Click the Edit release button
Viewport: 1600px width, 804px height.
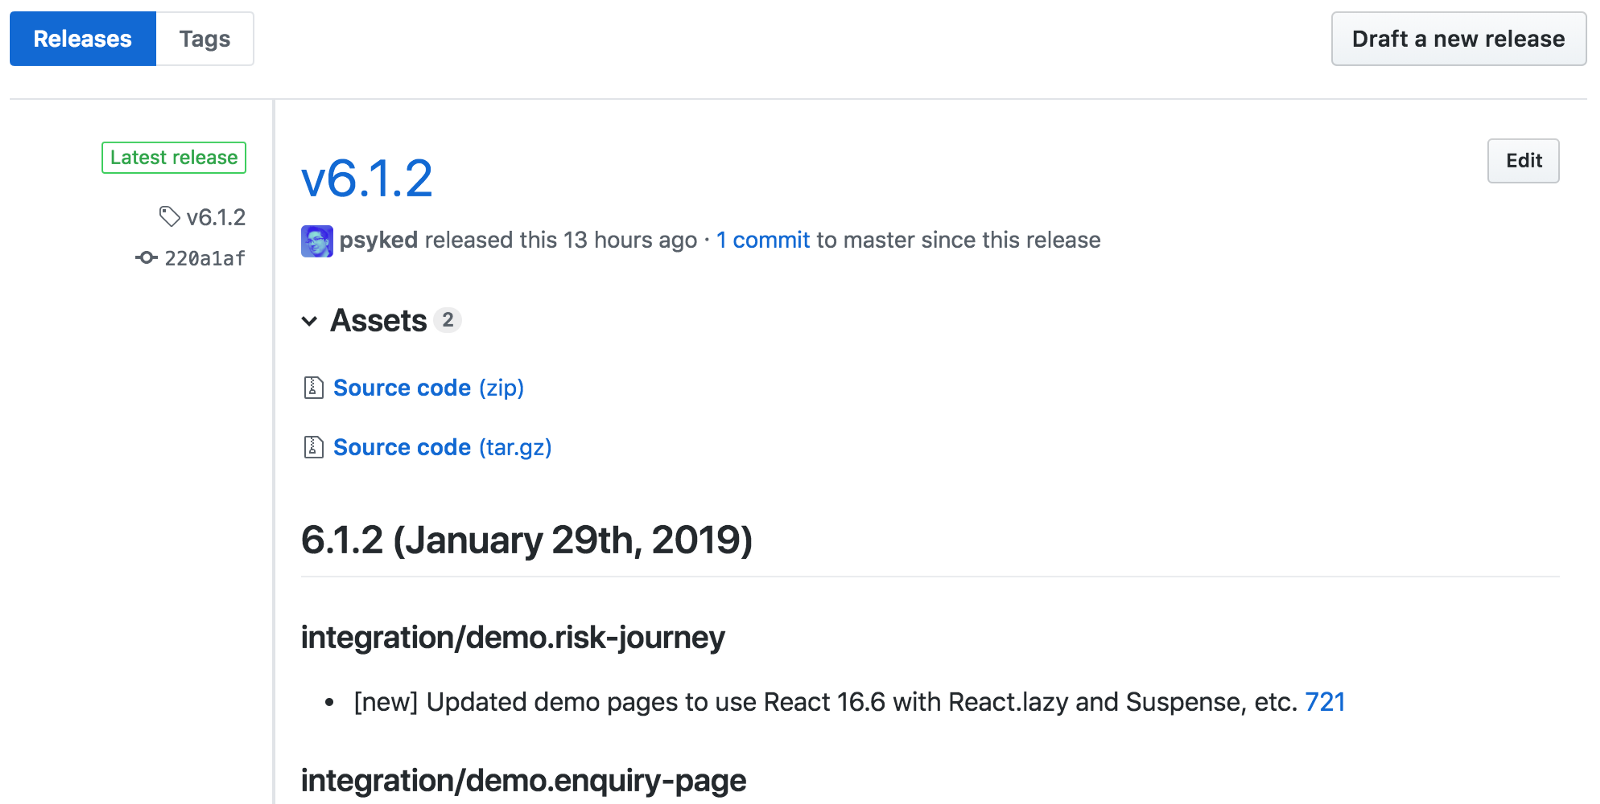coord(1523,161)
